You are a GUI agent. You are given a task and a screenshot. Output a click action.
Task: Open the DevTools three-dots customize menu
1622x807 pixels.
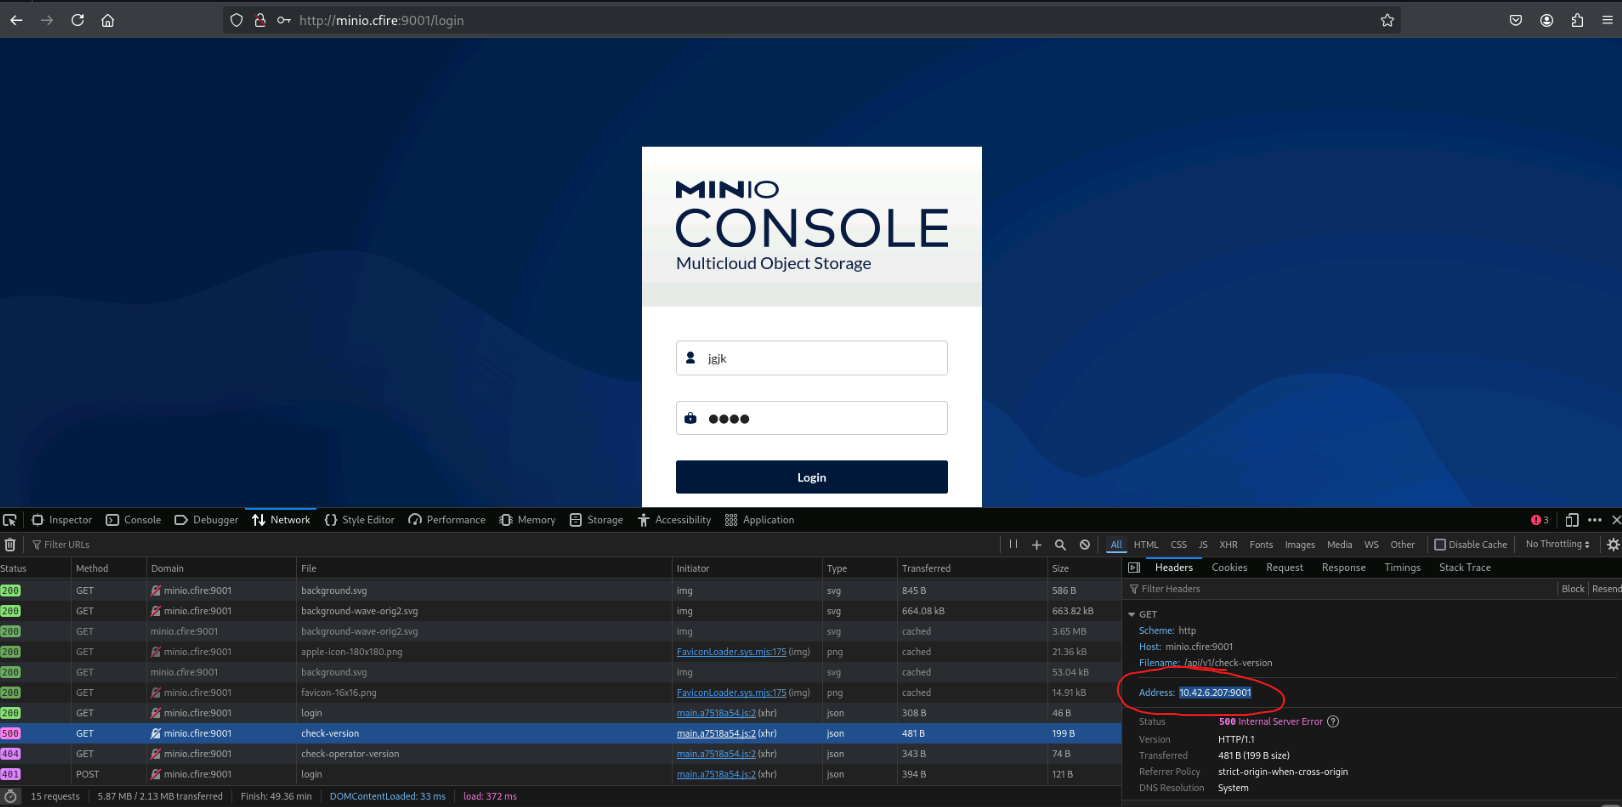1595,520
